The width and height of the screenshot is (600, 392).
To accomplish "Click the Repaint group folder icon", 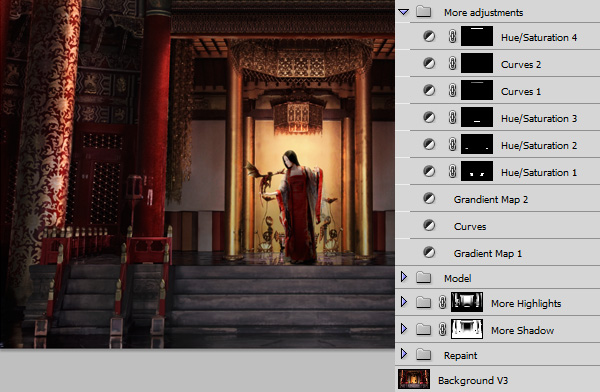I will [x=424, y=354].
